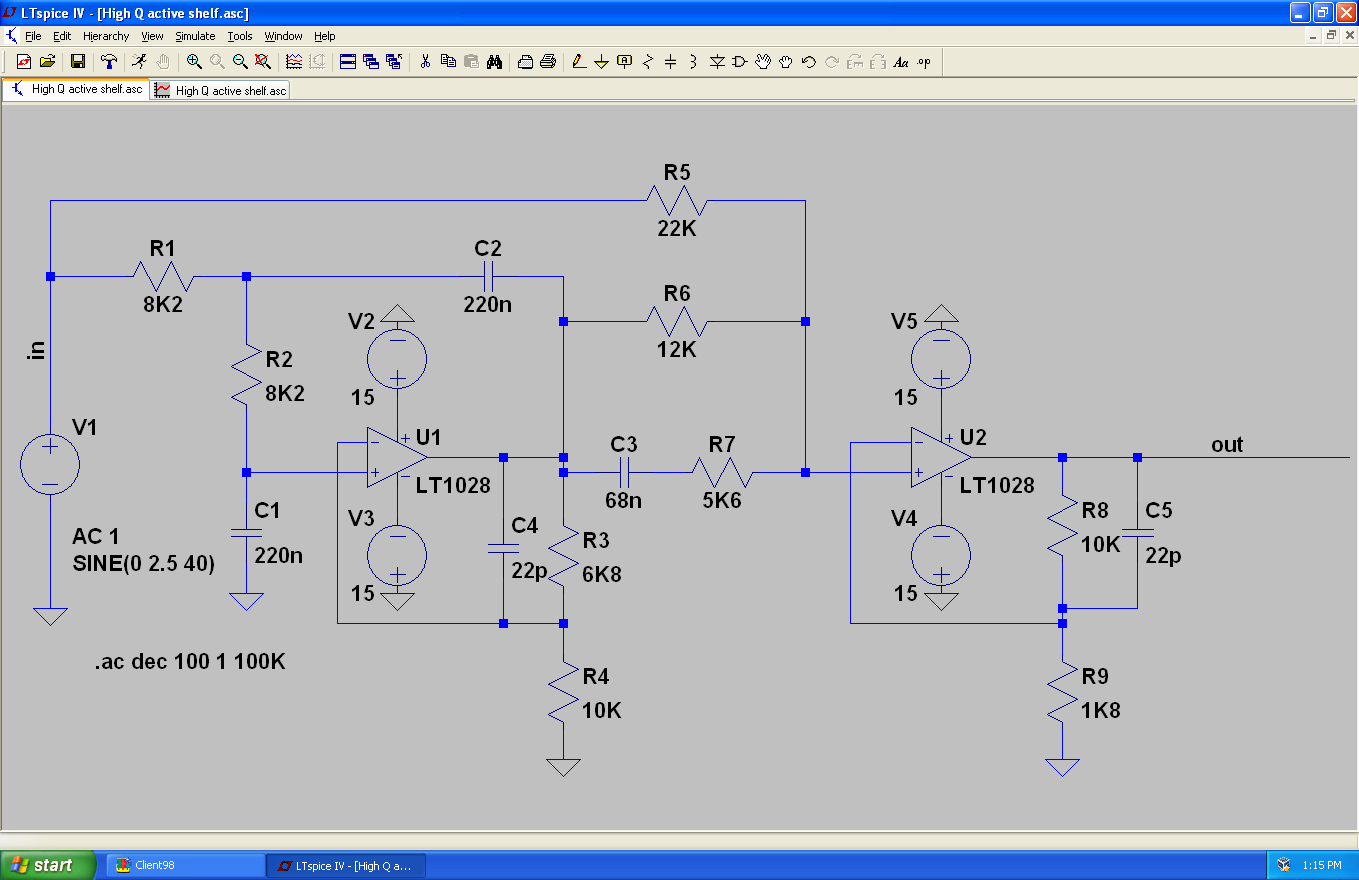1359x880 pixels.
Task: Open the Windows start menu
Action: pyautogui.click(x=48, y=865)
